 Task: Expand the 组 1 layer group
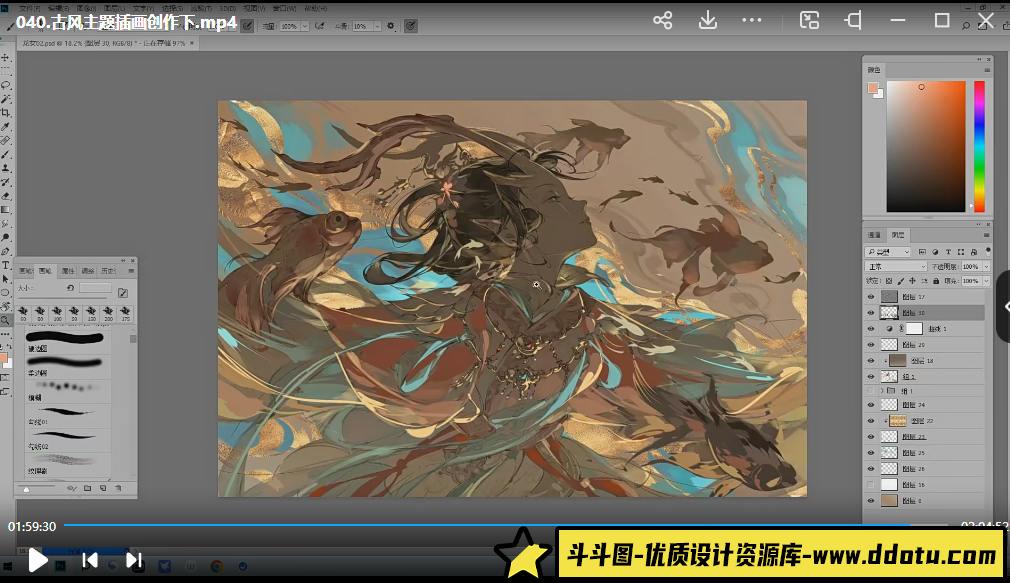click(x=884, y=390)
